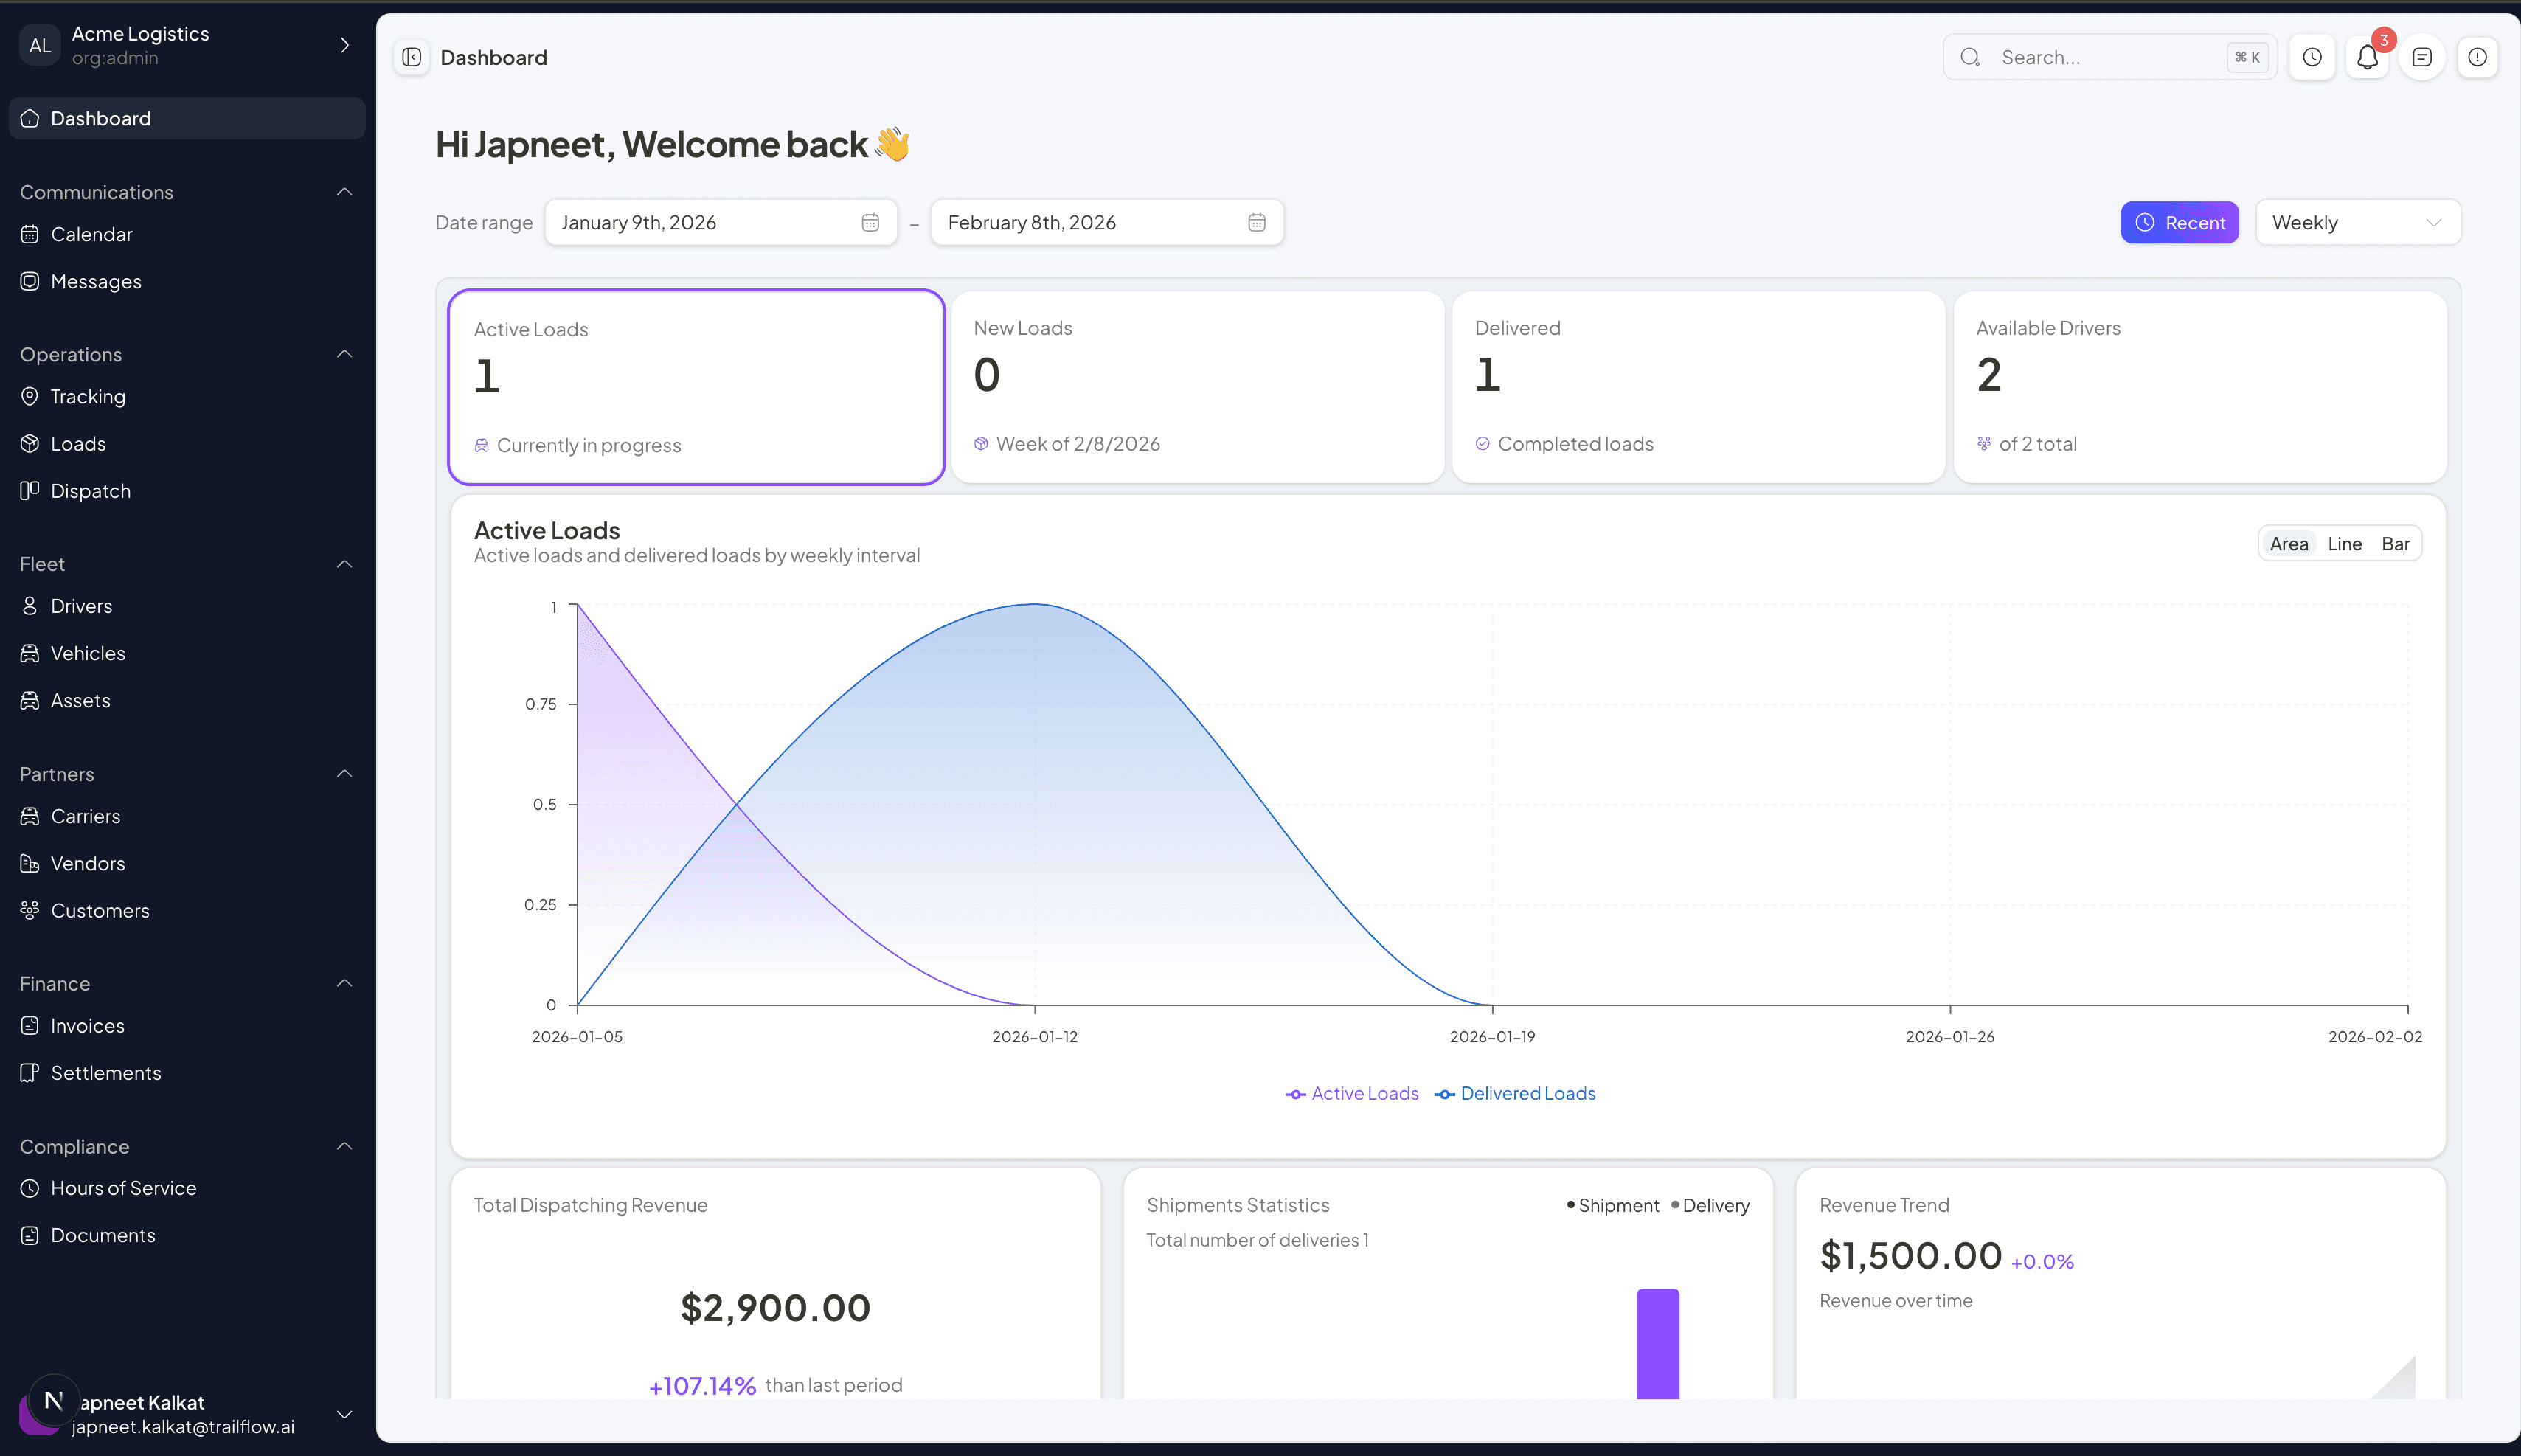Open Customers under the Partners section

click(x=100, y=910)
